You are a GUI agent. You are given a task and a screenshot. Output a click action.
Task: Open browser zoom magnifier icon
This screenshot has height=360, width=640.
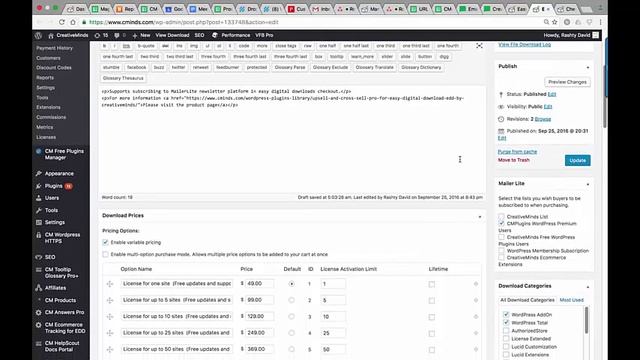pos(546,22)
